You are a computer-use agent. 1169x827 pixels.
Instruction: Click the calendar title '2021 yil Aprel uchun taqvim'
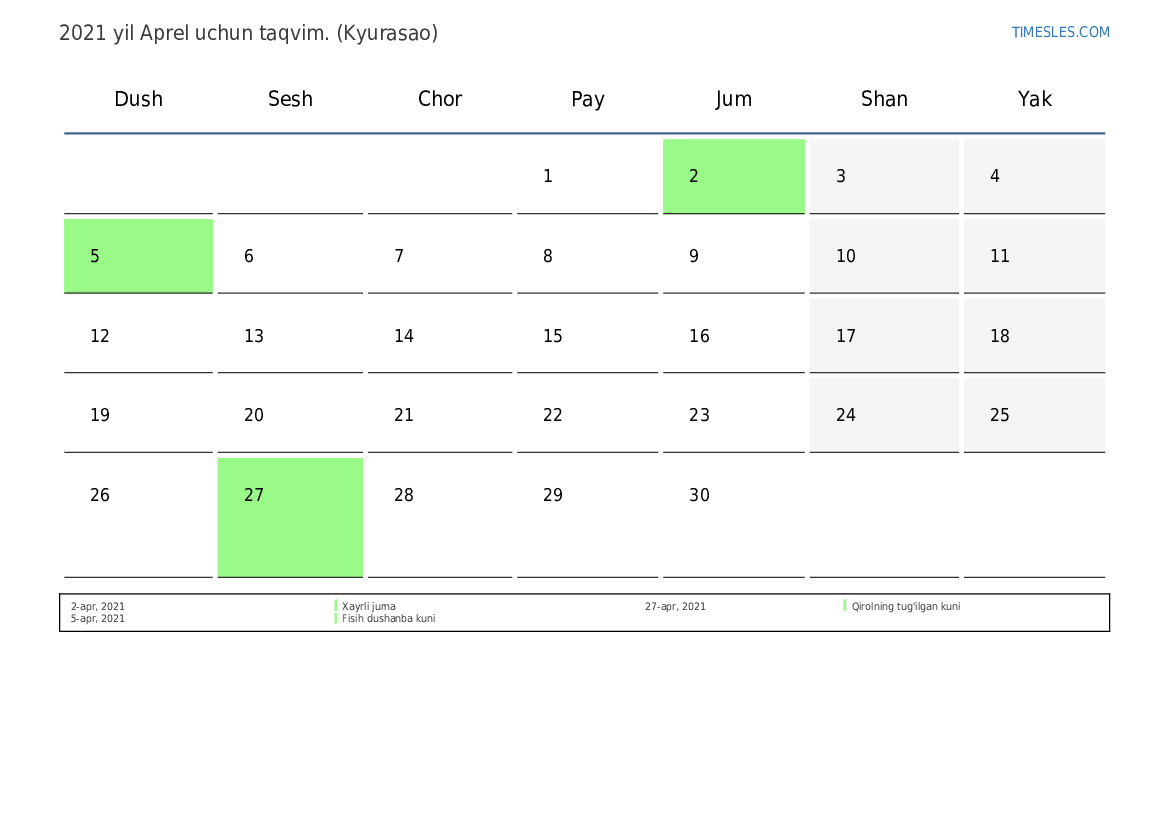[248, 34]
